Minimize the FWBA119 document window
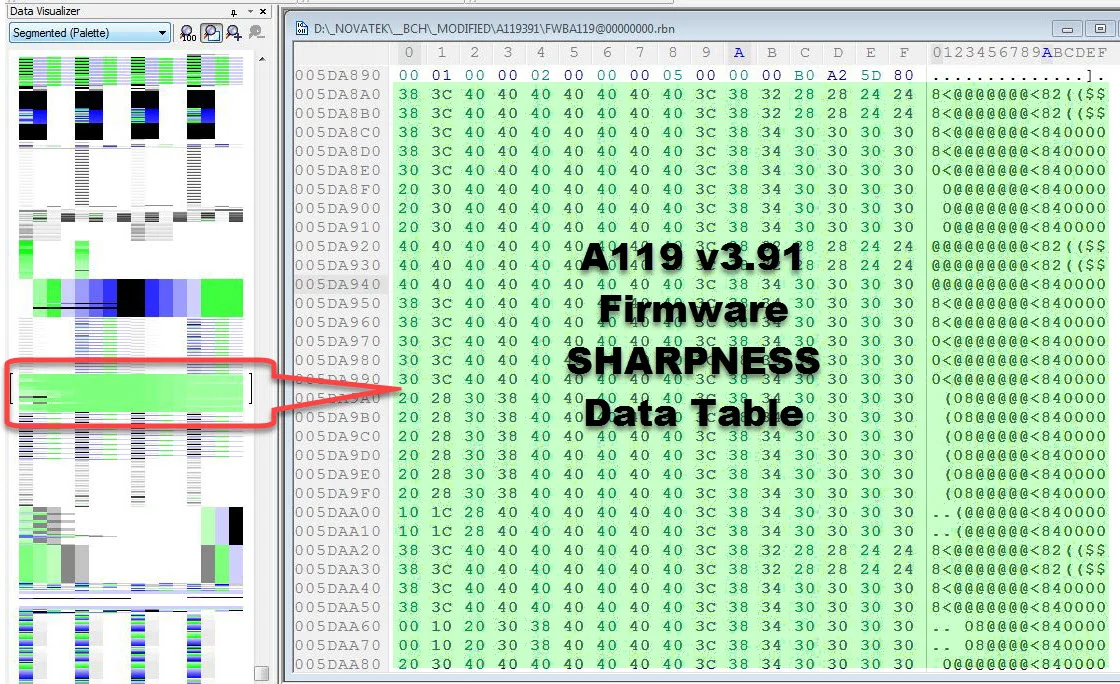Image resolution: width=1120 pixels, height=684 pixels. tap(1067, 29)
